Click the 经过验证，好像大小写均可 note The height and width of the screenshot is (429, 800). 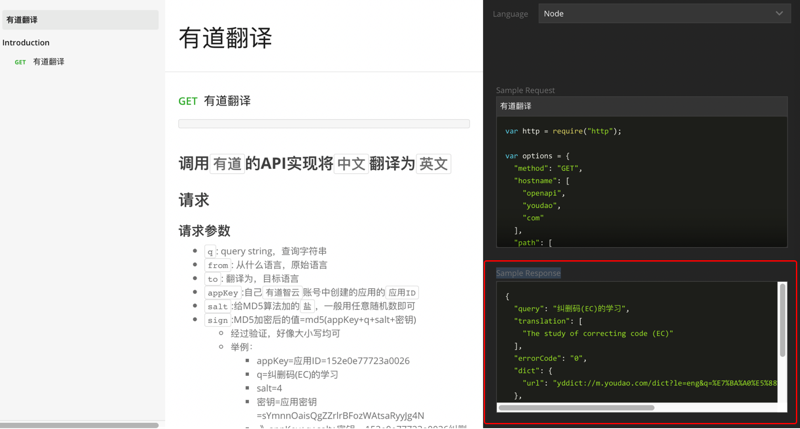285,333
